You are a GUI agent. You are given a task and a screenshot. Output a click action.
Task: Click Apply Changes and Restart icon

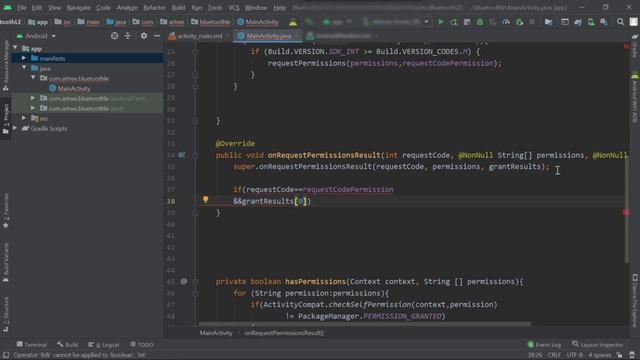(x=454, y=22)
